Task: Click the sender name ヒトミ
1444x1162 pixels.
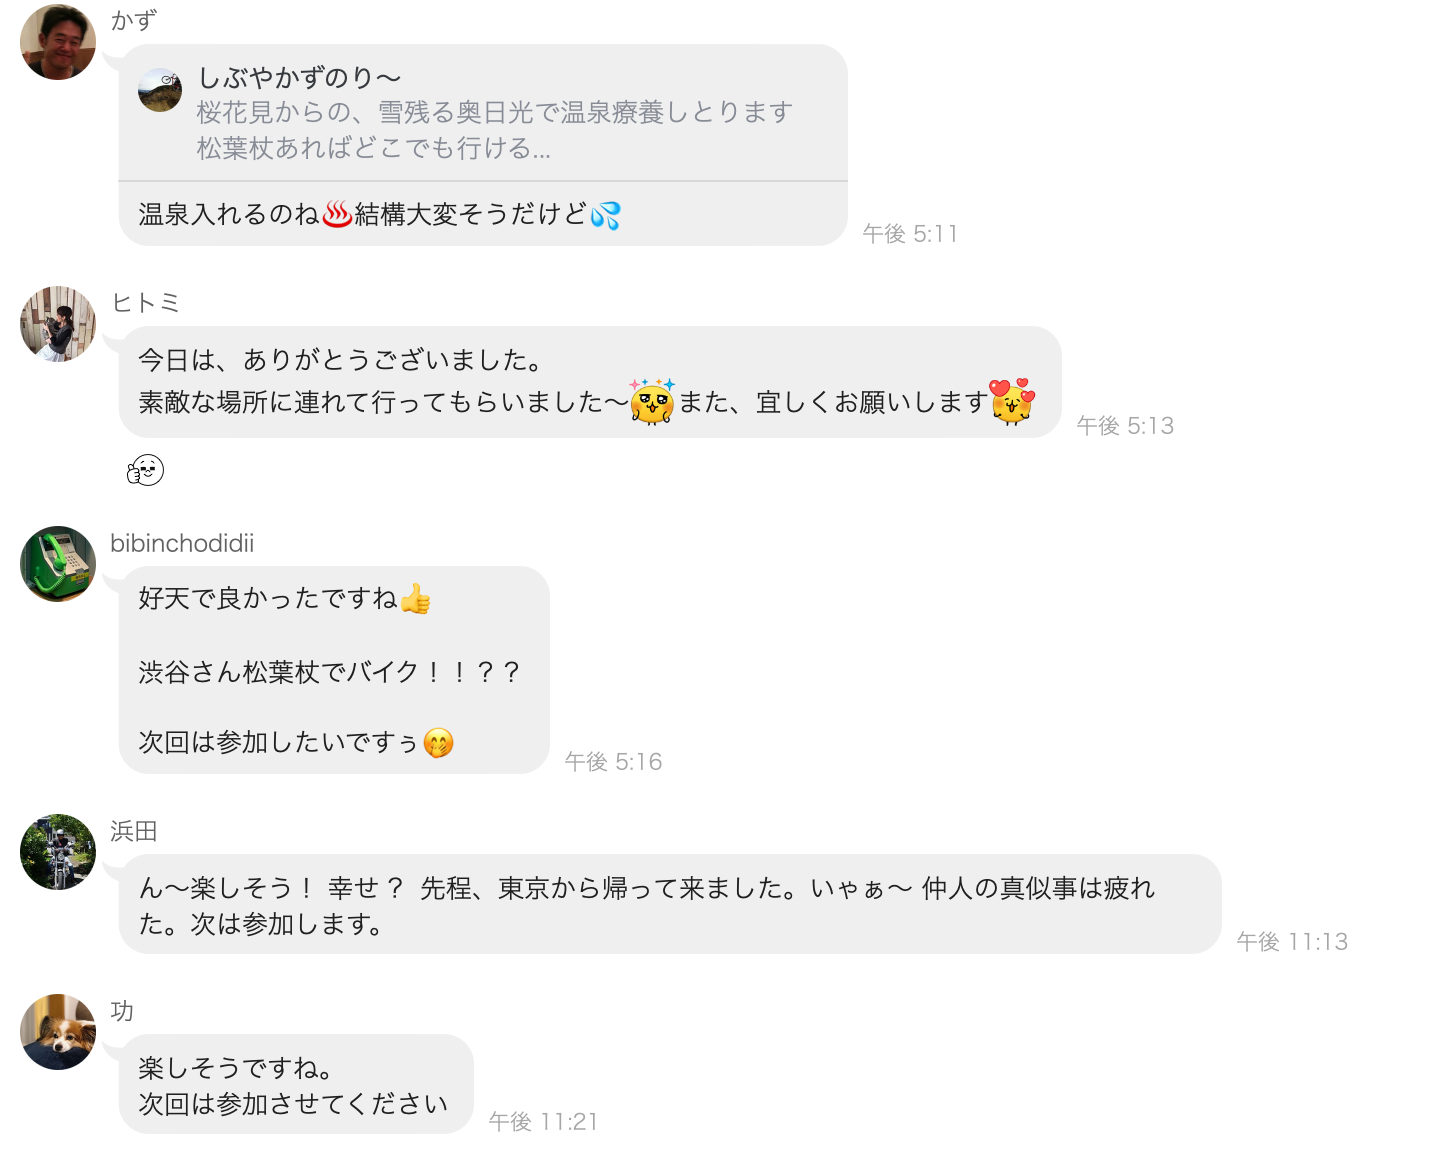Action: point(145,303)
